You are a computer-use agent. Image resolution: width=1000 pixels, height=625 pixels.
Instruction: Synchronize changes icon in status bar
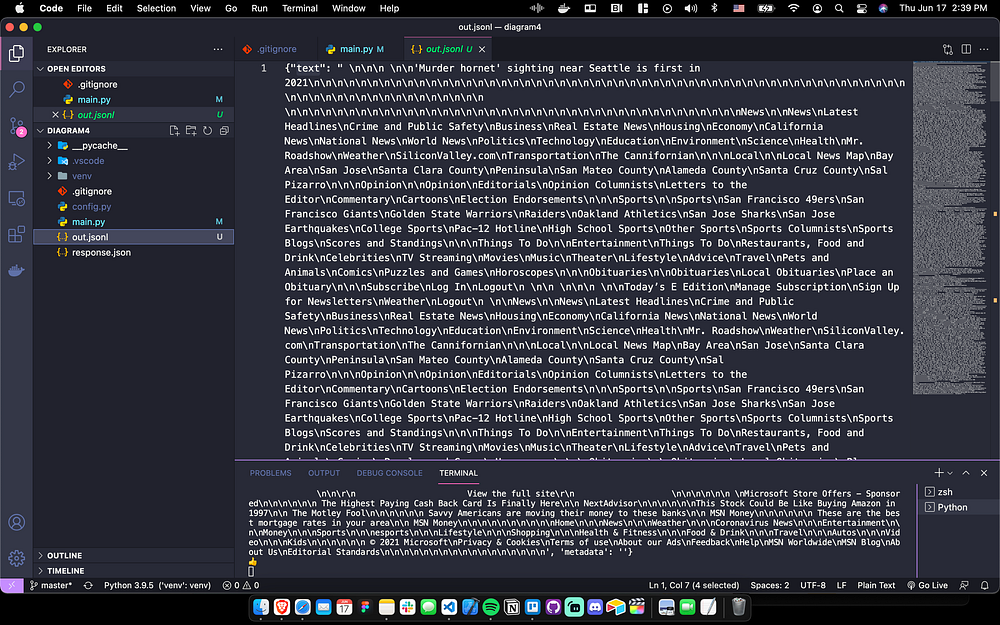pyautogui.click(x=88, y=585)
